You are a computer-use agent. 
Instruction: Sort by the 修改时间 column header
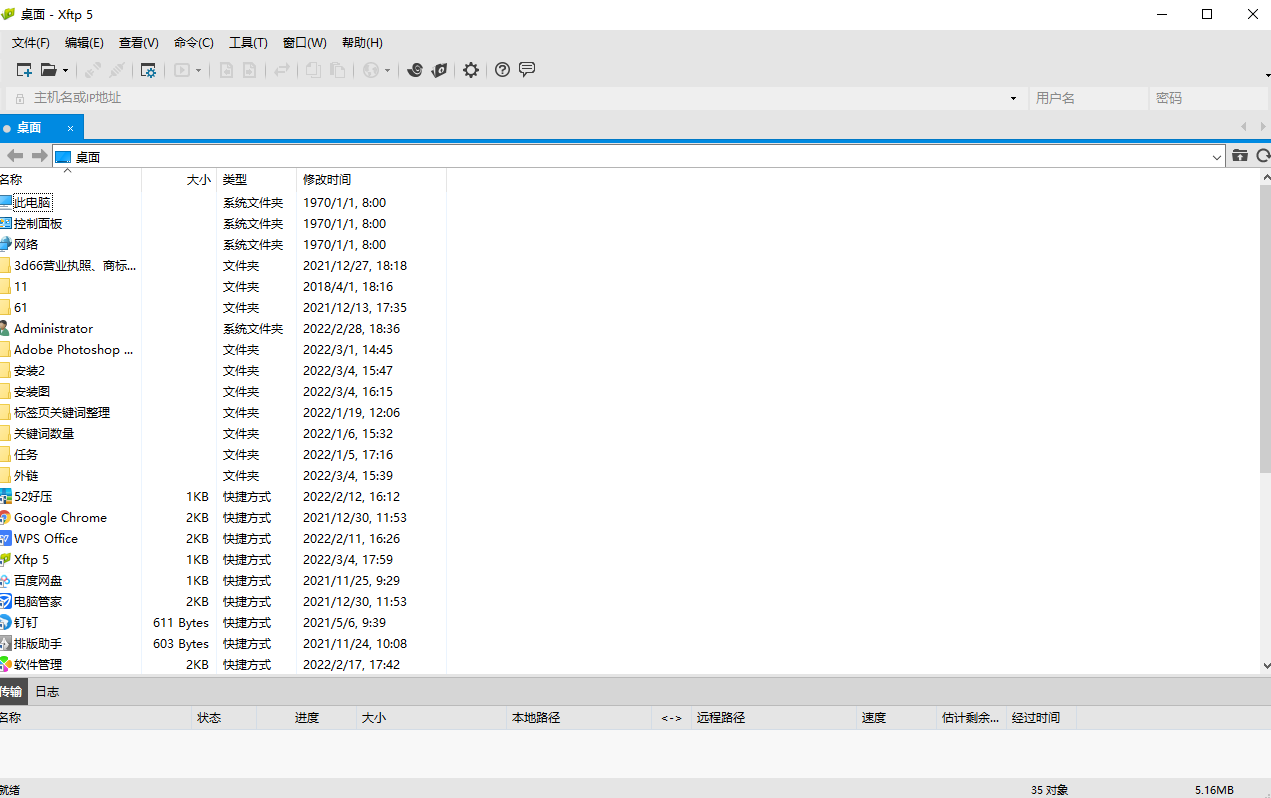click(371, 180)
